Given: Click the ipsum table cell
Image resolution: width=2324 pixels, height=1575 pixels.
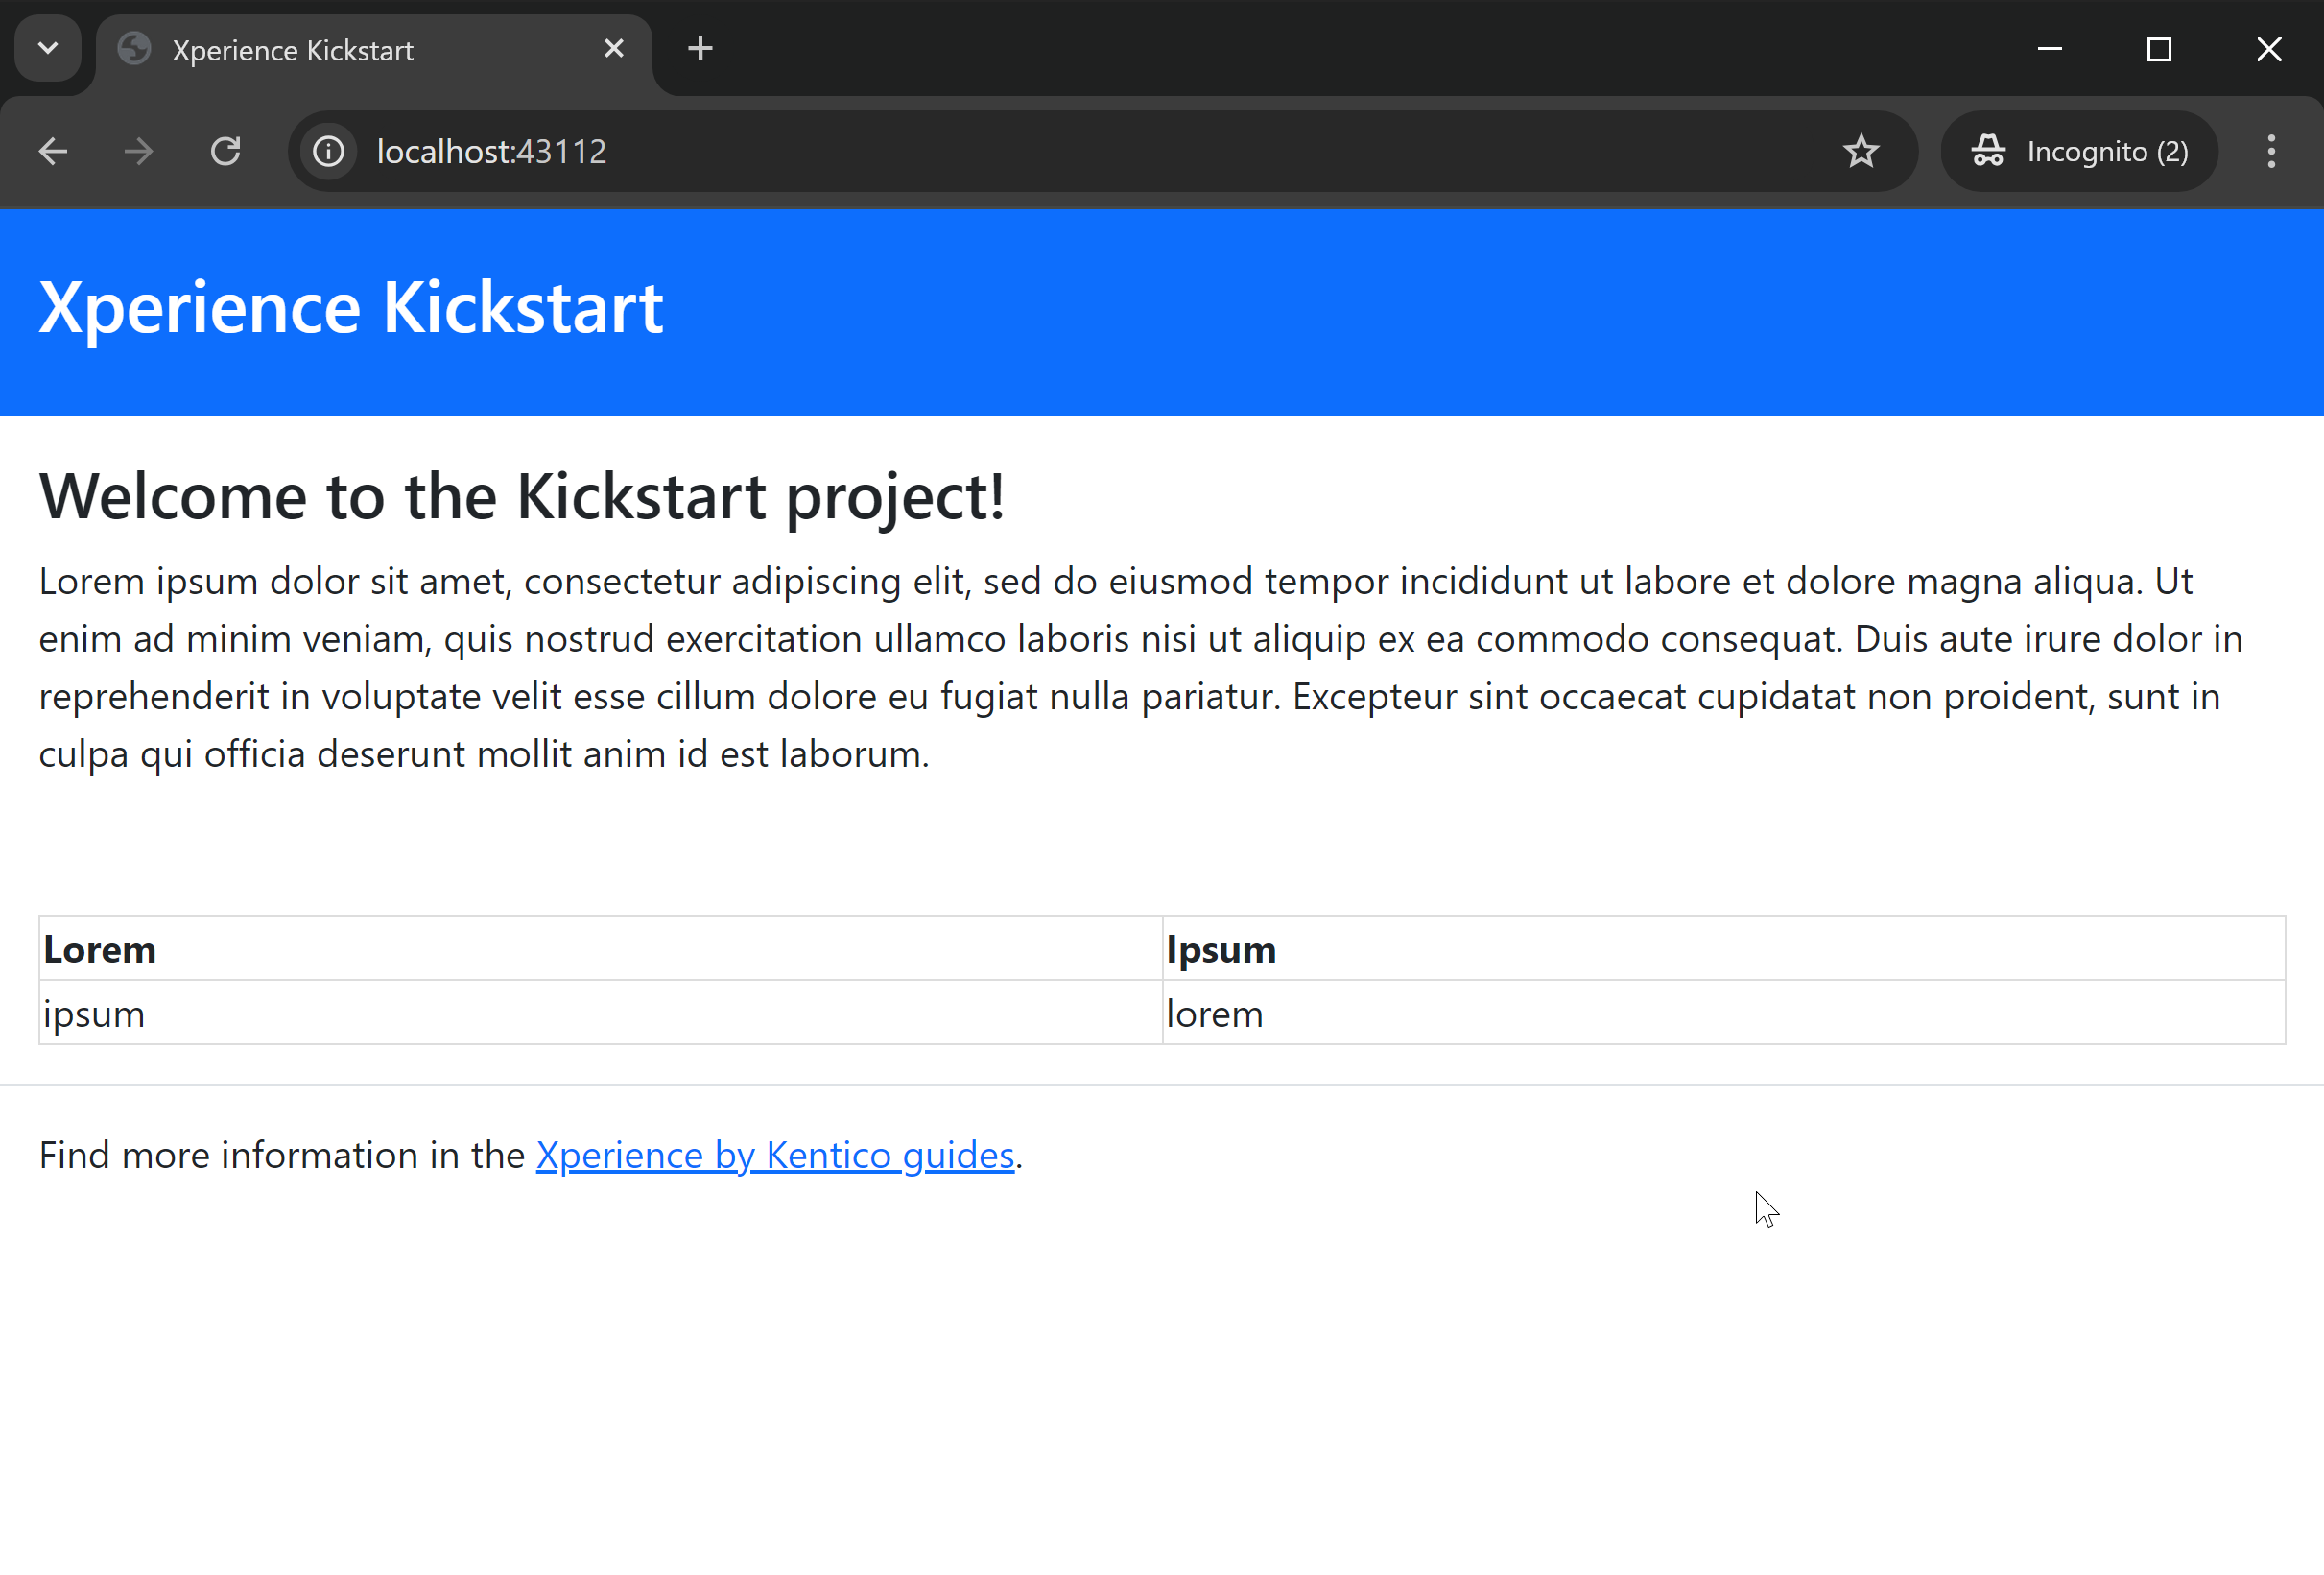Looking at the screenshot, I should tap(94, 1015).
